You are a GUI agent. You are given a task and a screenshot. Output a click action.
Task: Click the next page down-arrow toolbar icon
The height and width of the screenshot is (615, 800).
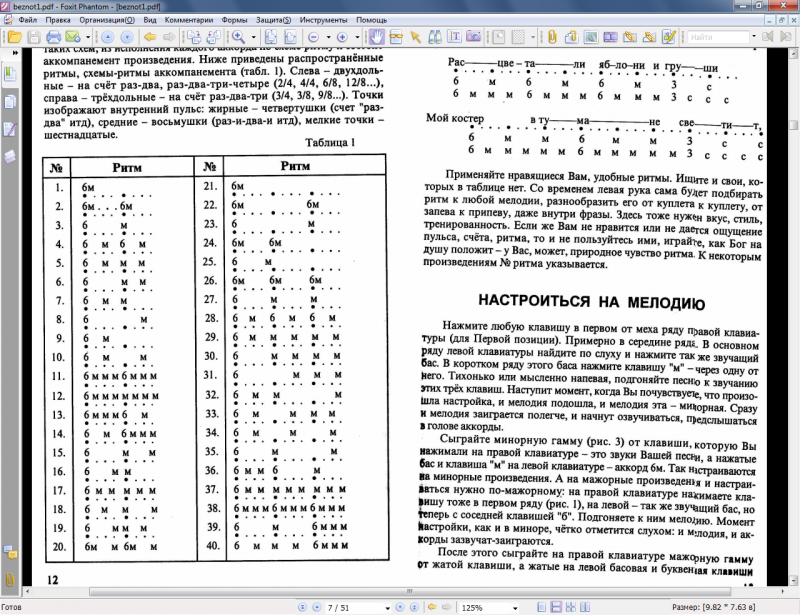[127, 37]
